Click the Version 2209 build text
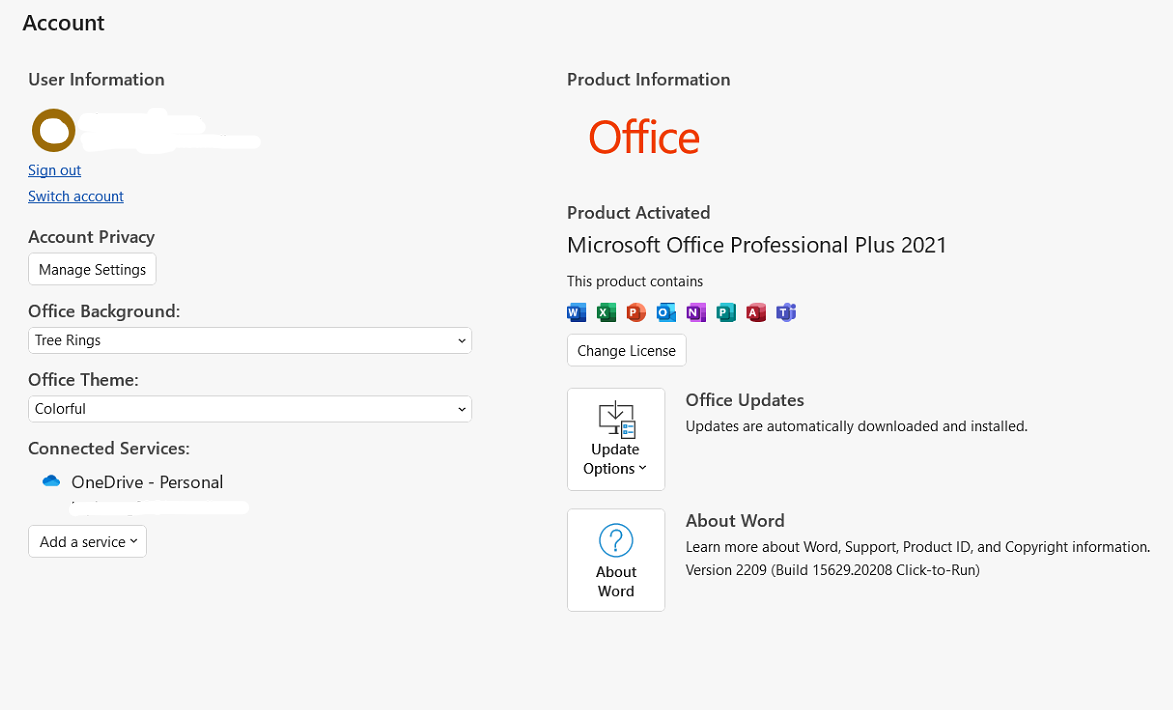The height and width of the screenshot is (710, 1173). click(x=833, y=570)
